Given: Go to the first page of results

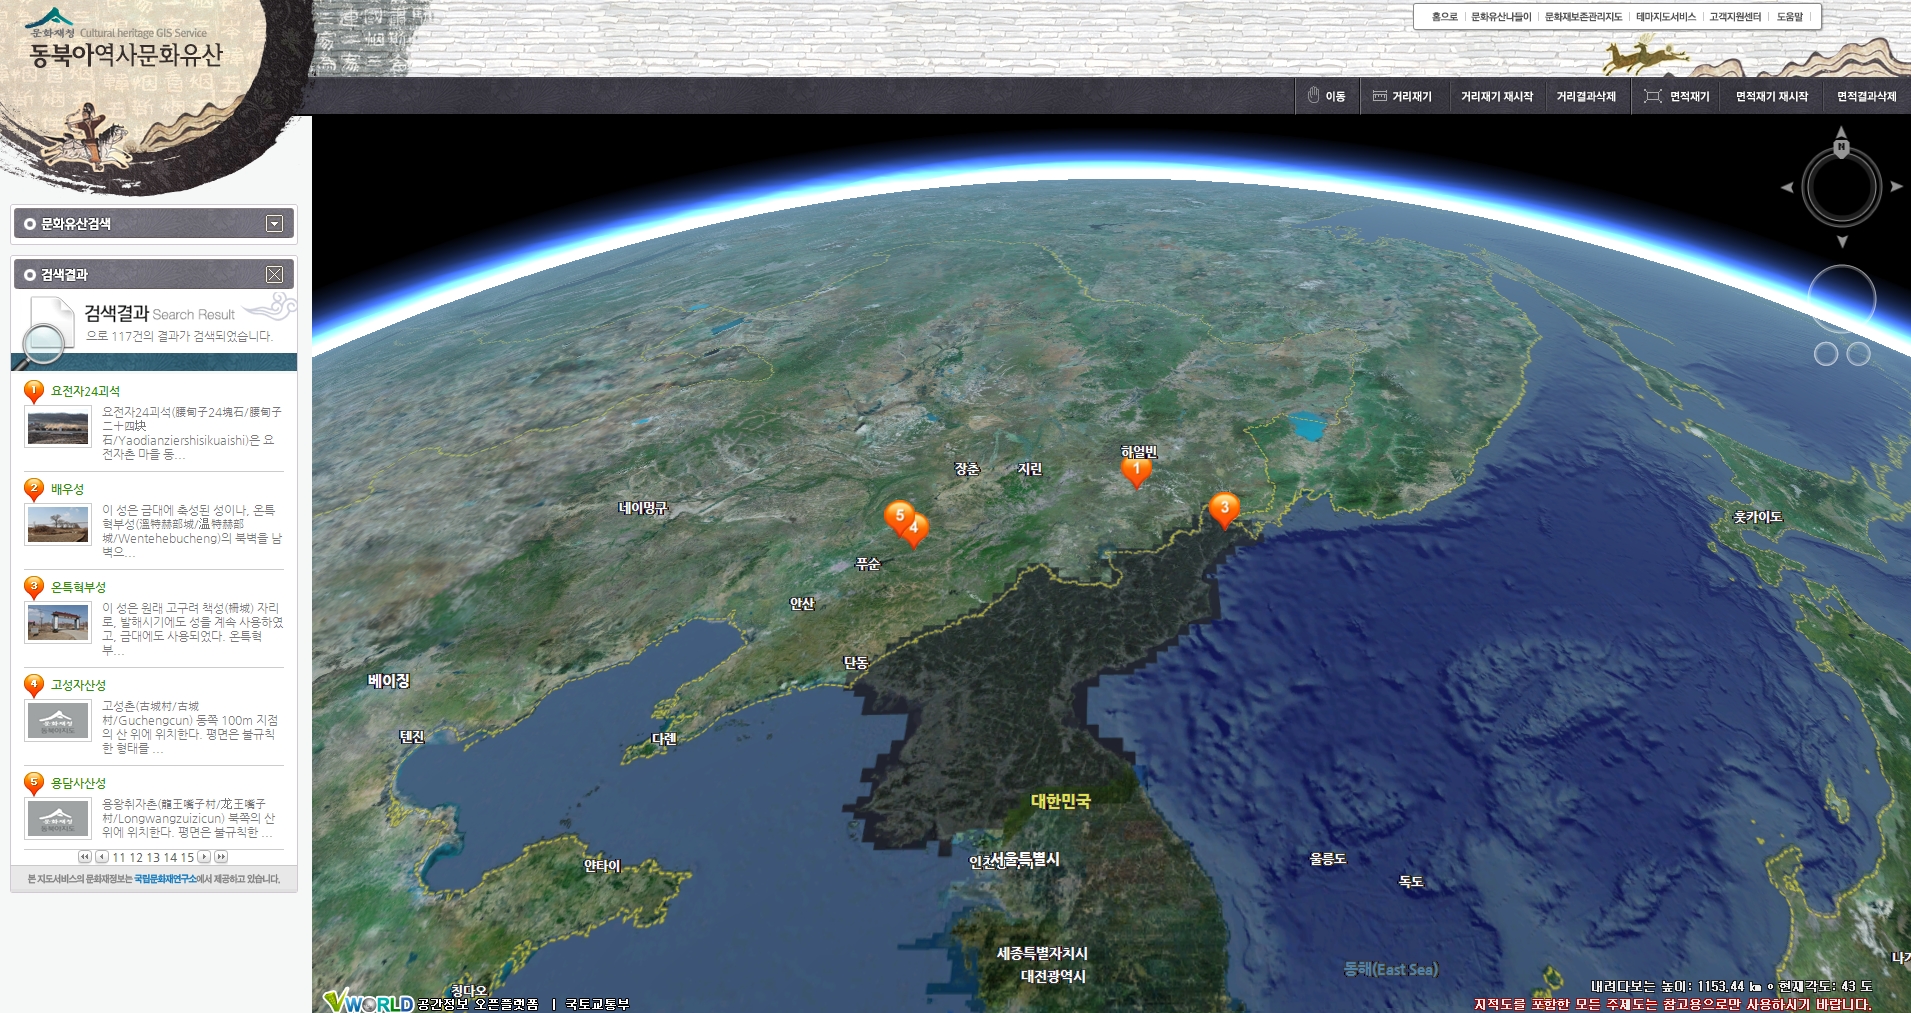Looking at the screenshot, I should (84, 857).
